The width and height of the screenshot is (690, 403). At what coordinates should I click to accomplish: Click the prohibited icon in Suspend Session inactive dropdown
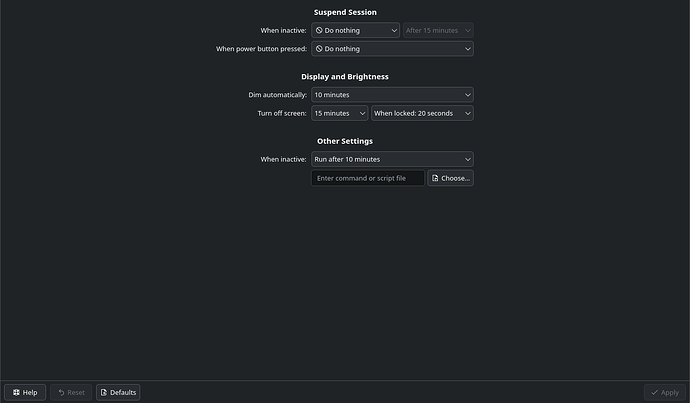point(319,30)
